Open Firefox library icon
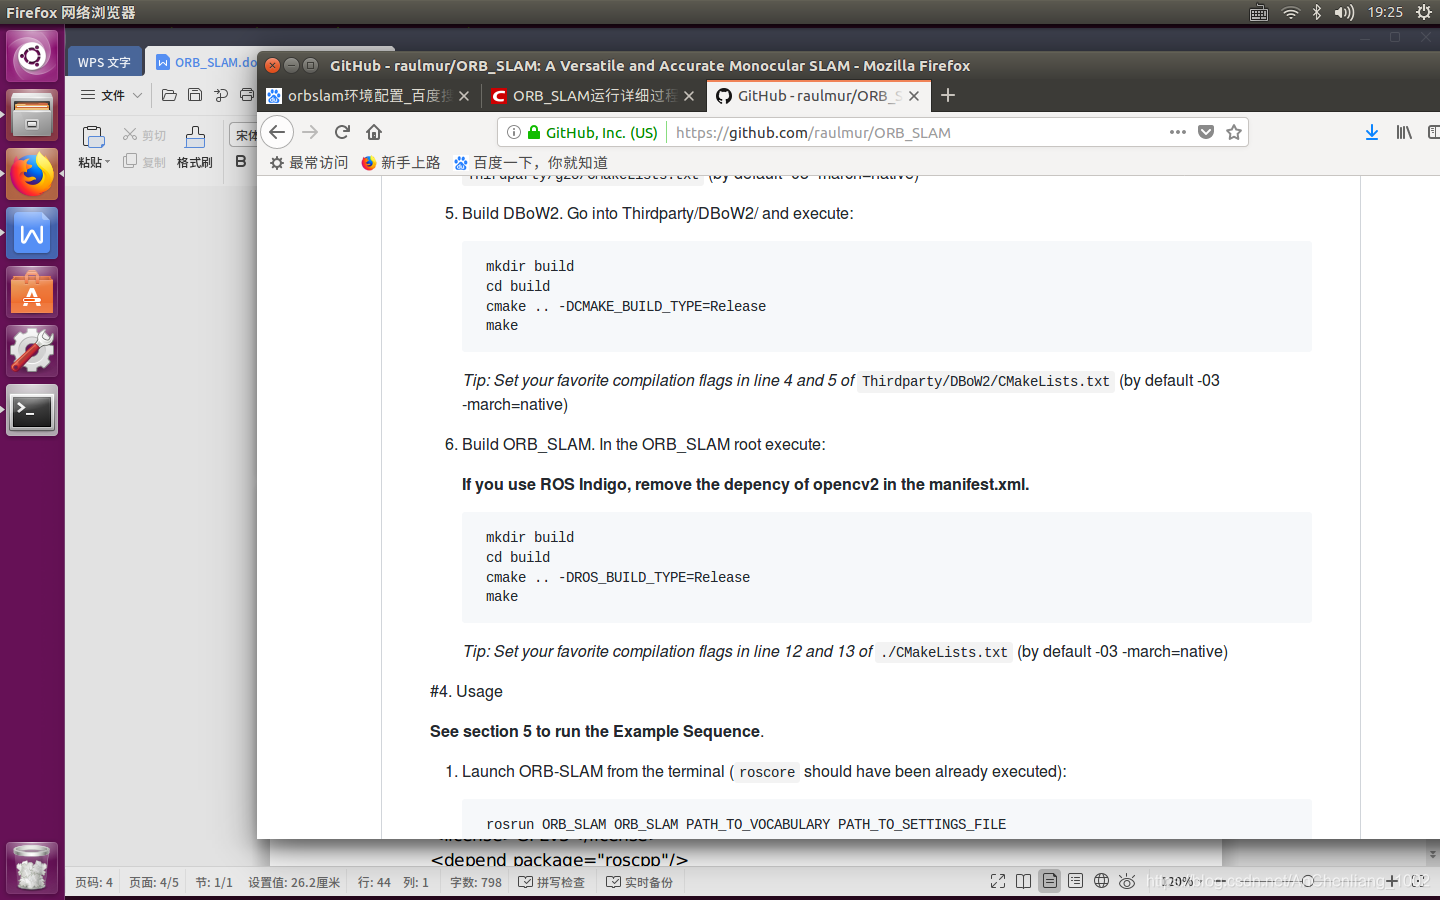 (1404, 132)
